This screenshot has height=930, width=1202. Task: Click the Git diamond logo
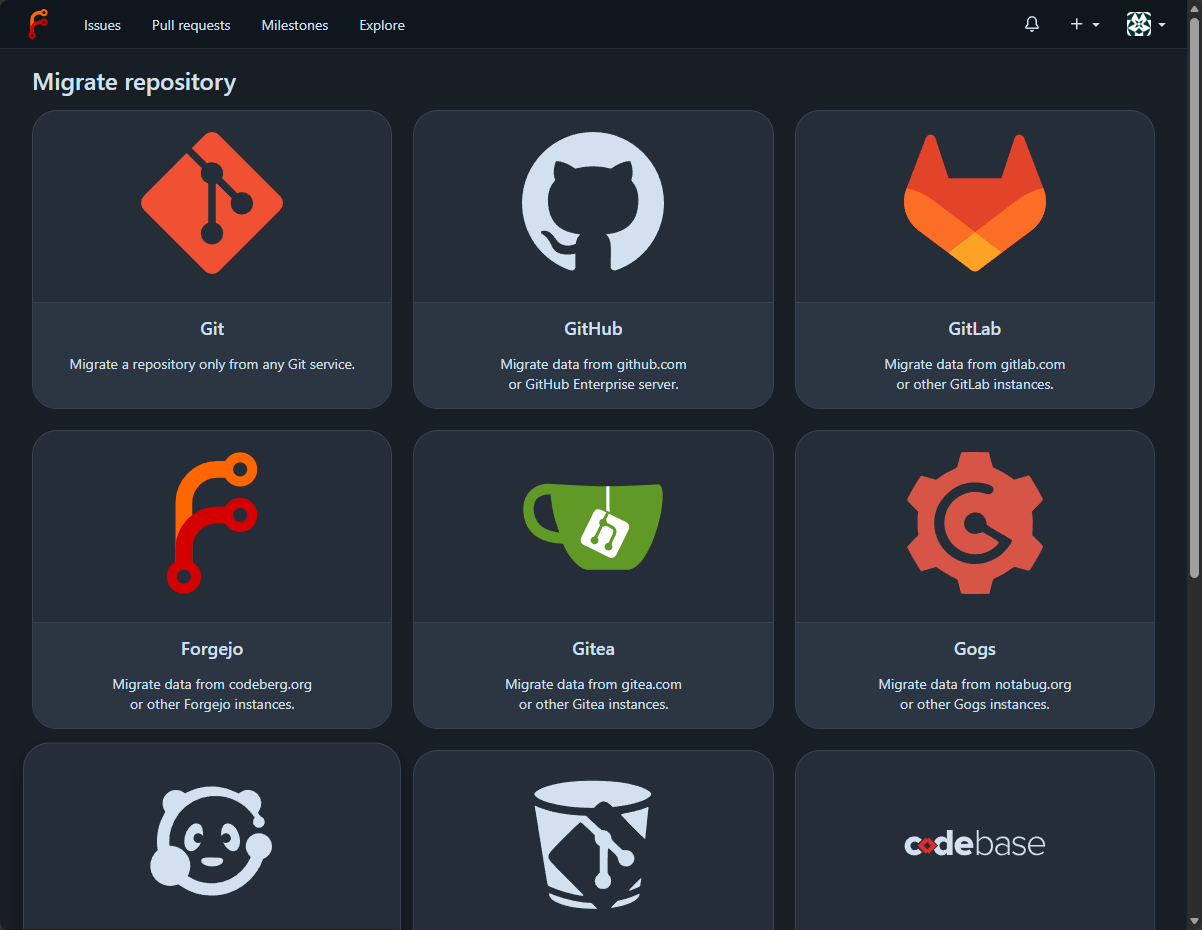(212, 203)
